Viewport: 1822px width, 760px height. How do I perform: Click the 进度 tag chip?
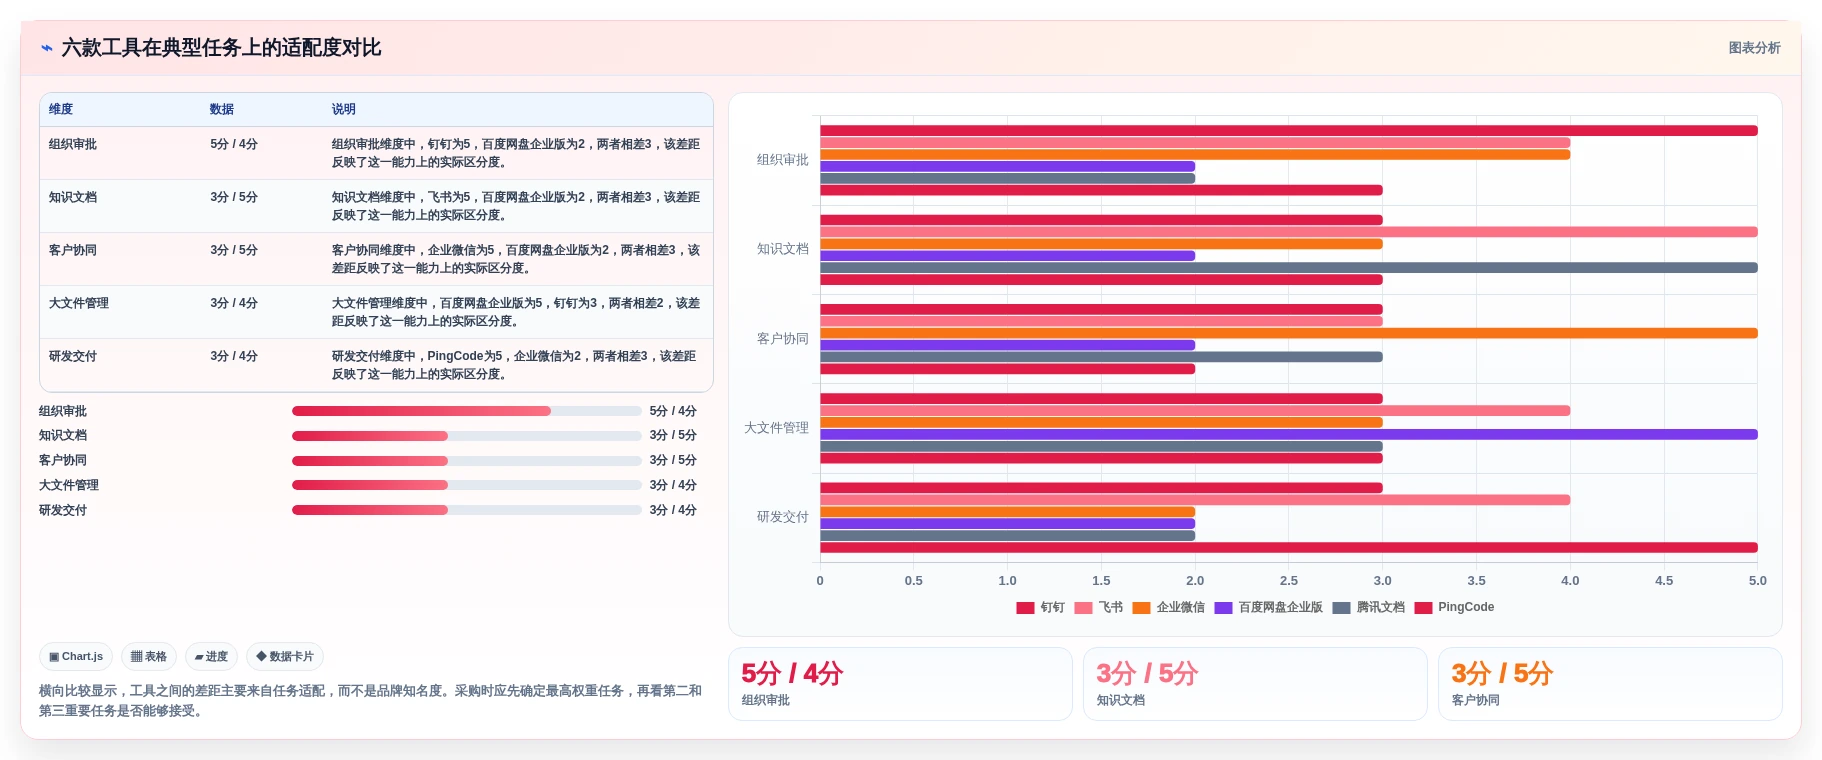point(211,657)
